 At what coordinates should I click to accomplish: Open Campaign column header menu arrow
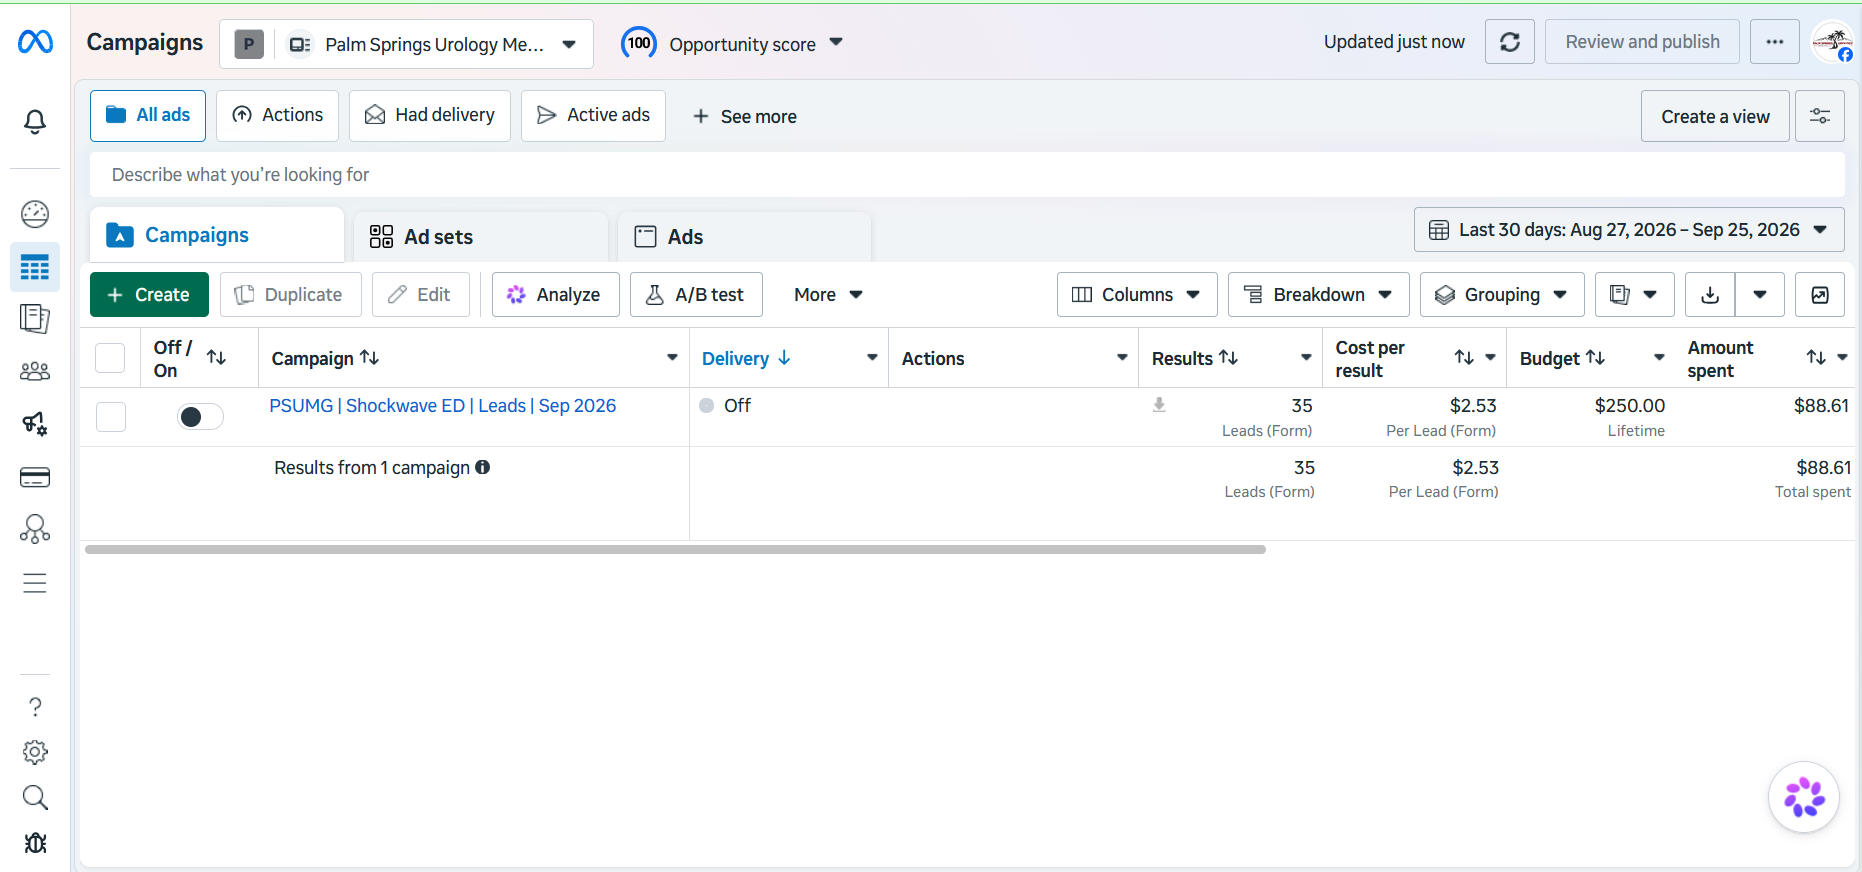672,358
